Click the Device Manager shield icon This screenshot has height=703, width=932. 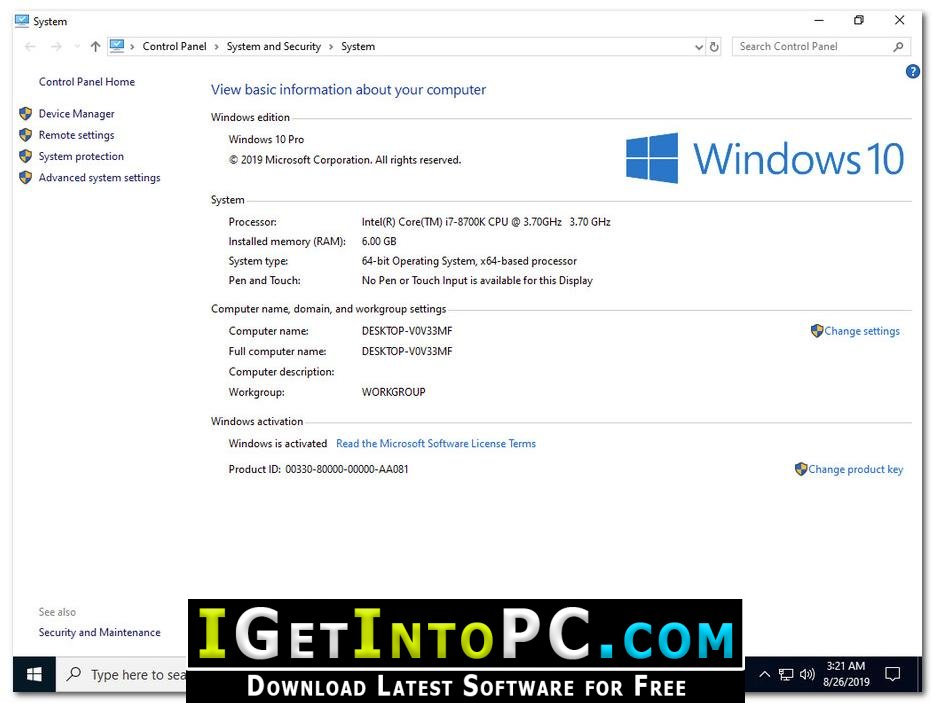tap(25, 114)
